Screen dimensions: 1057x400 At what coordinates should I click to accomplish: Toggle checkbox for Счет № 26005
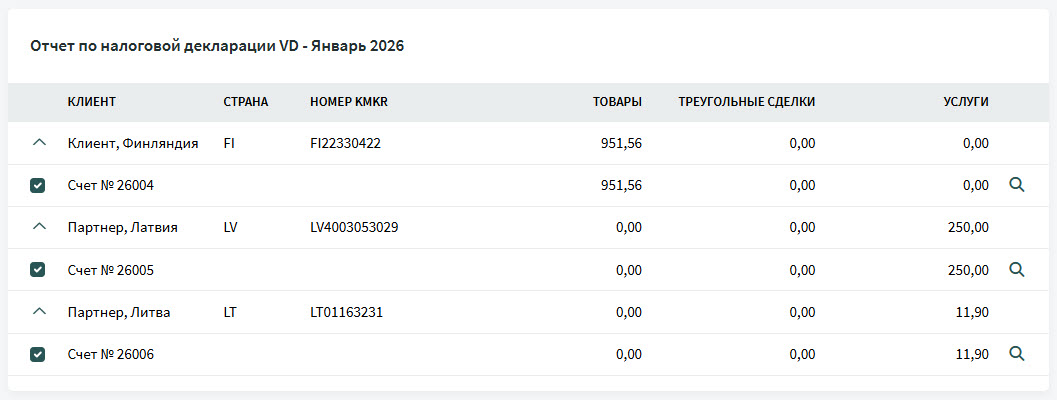coord(38,270)
